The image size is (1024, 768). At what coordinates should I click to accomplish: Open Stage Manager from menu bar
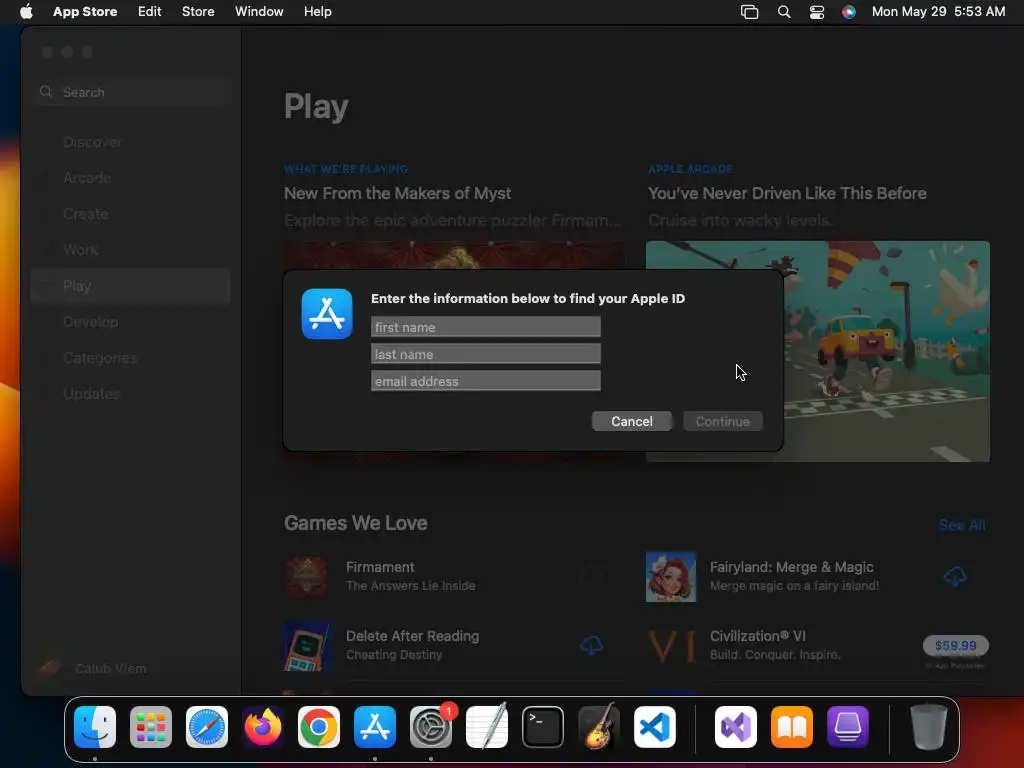[750, 12]
